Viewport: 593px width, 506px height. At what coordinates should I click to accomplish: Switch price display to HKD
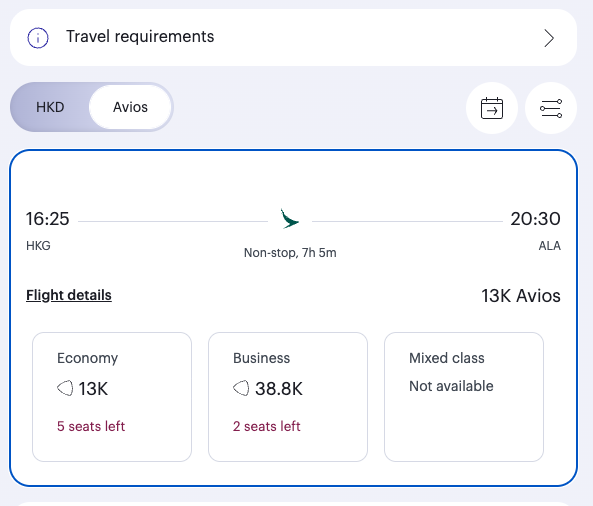click(50, 107)
